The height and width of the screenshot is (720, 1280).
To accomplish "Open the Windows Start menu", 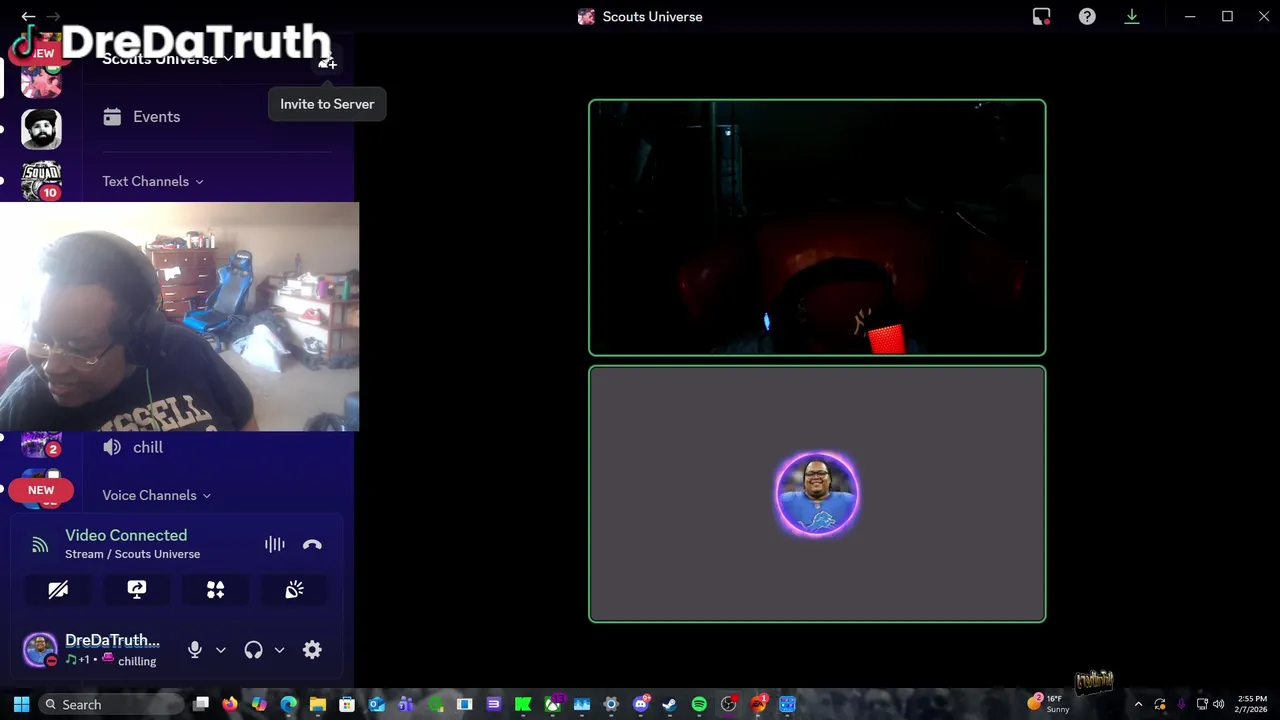I will (x=21, y=704).
